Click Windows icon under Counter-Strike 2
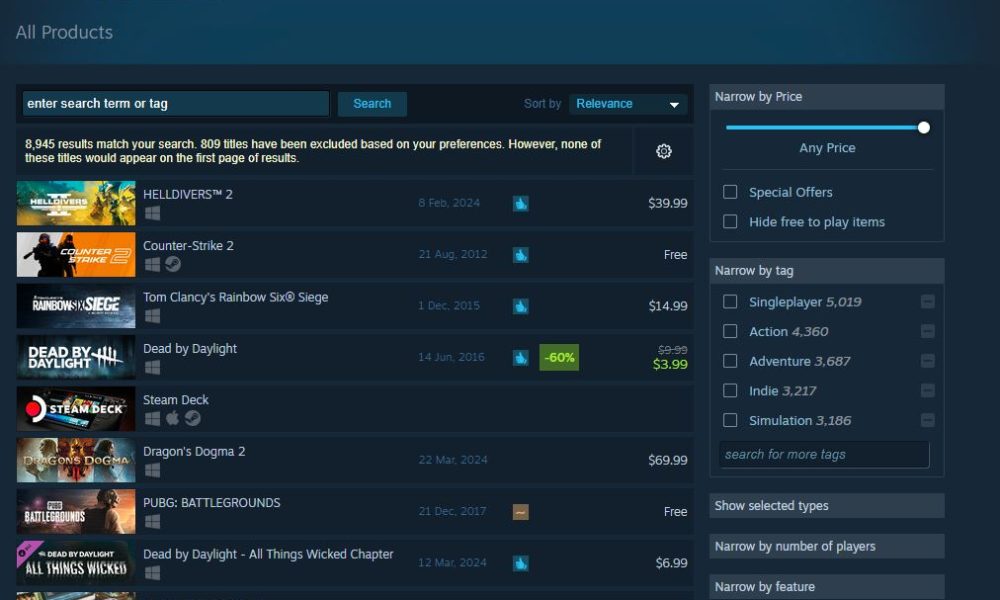 coord(152,264)
